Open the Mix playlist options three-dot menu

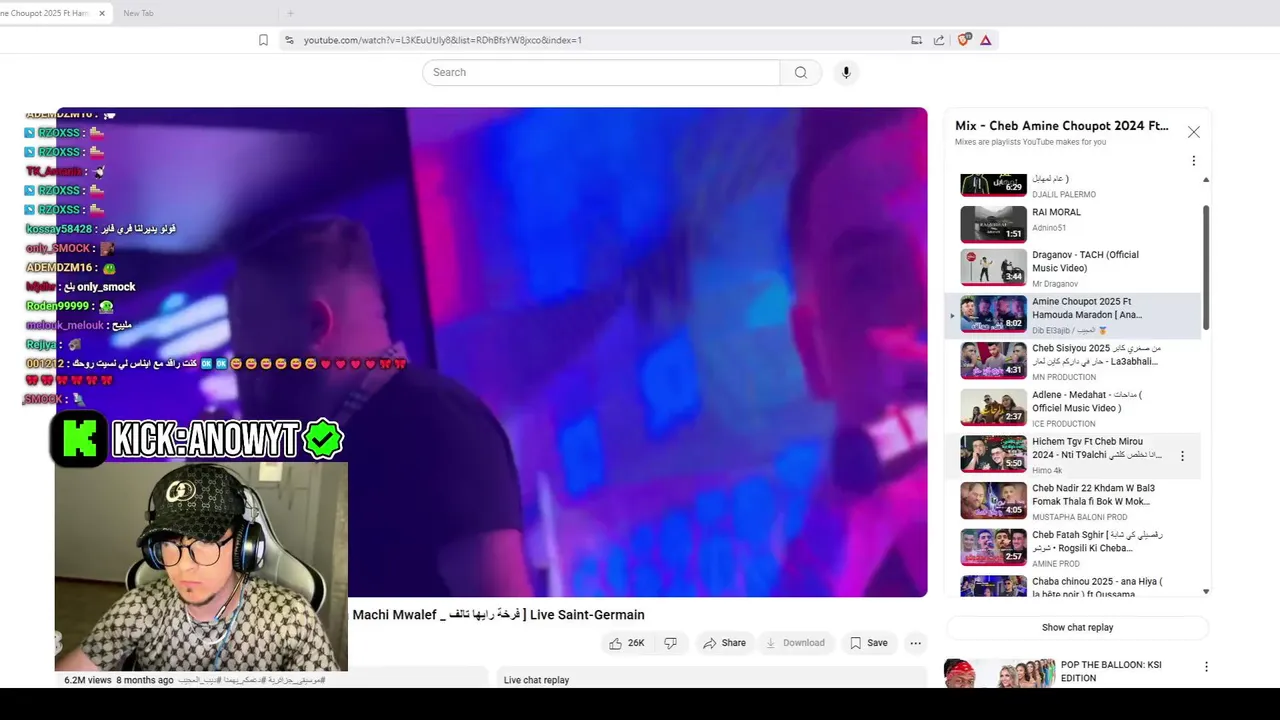click(1193, 161)
